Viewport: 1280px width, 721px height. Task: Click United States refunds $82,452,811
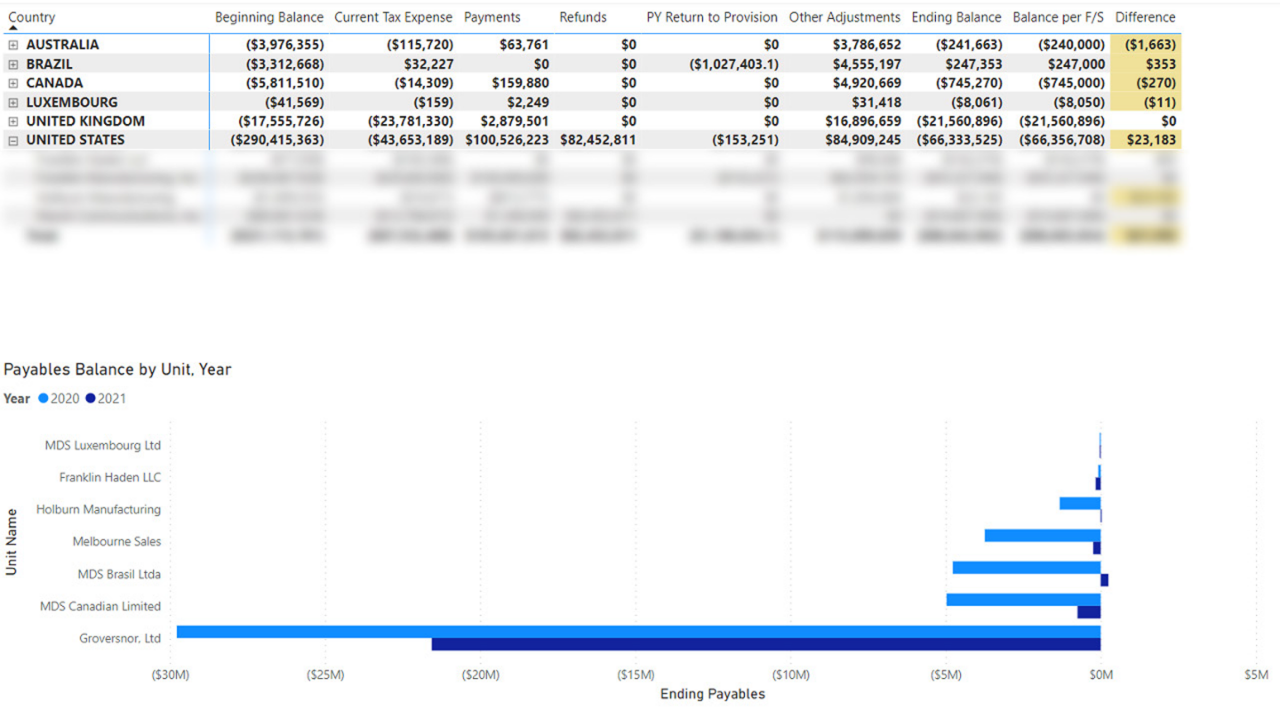pos(598,140)
